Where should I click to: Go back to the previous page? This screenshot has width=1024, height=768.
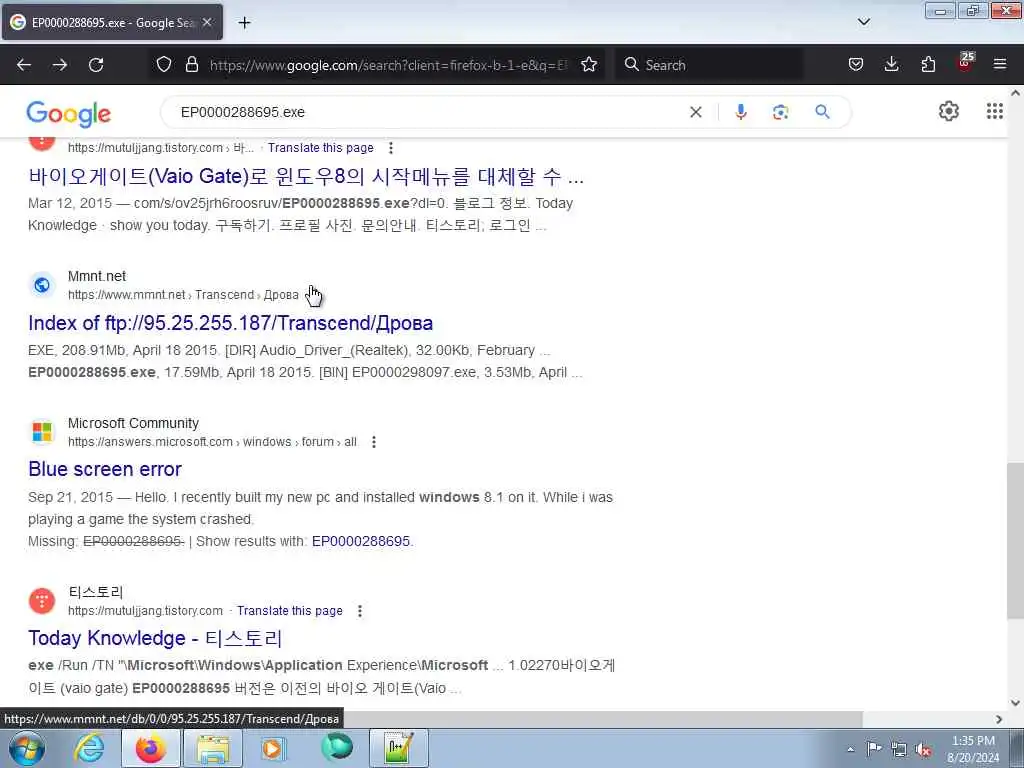[x=24, y=65]
